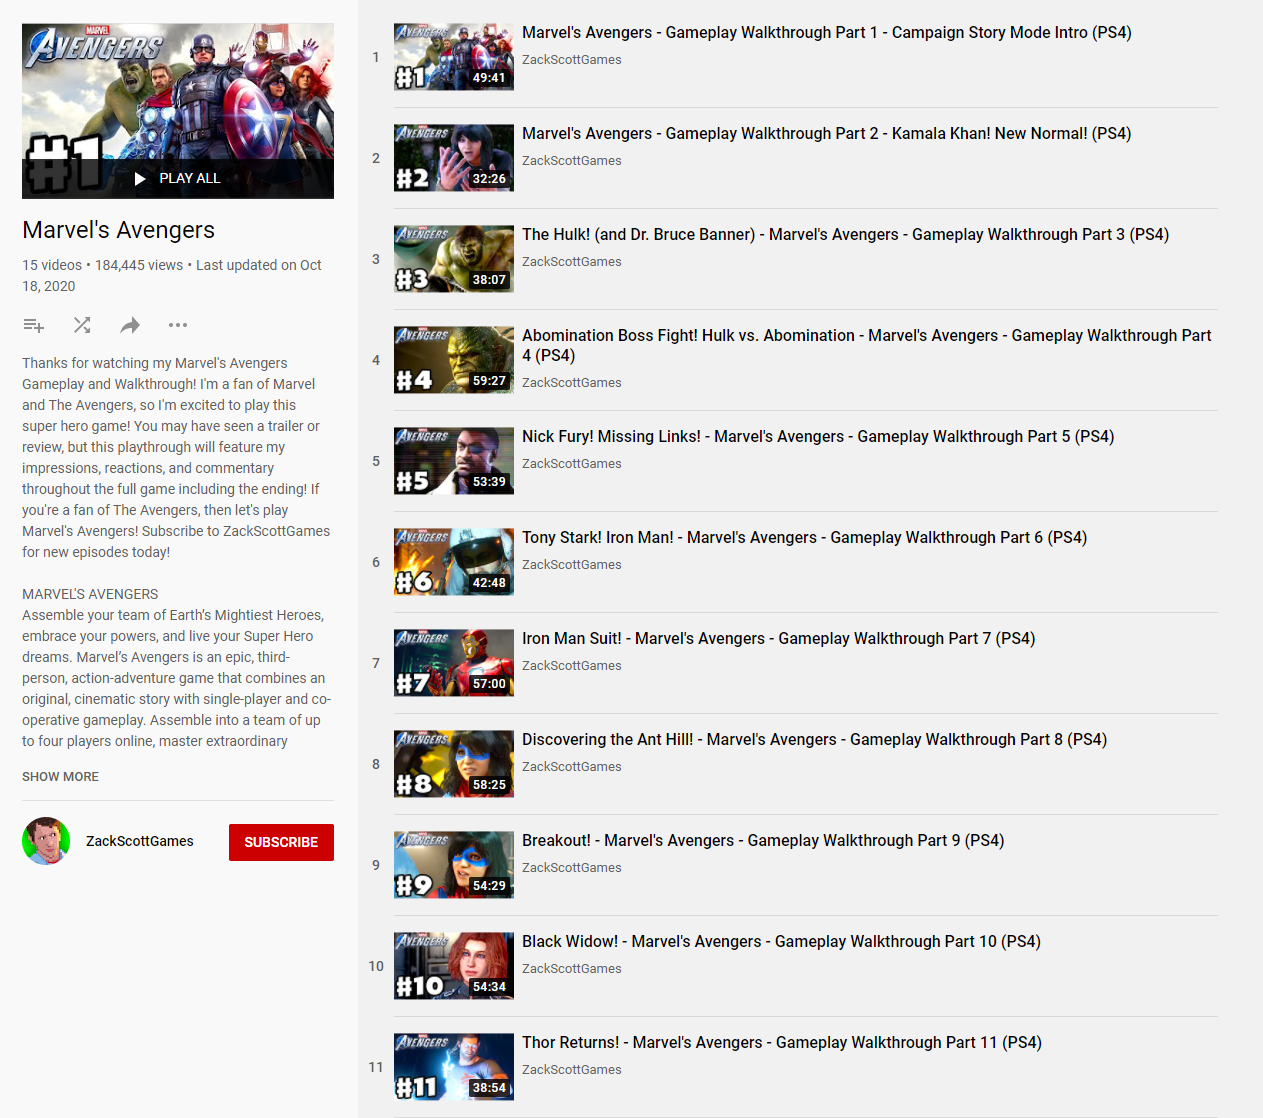
Task: Open title 'Discovering the Ant Hill!' Part 8
Action: pos(814,740)
